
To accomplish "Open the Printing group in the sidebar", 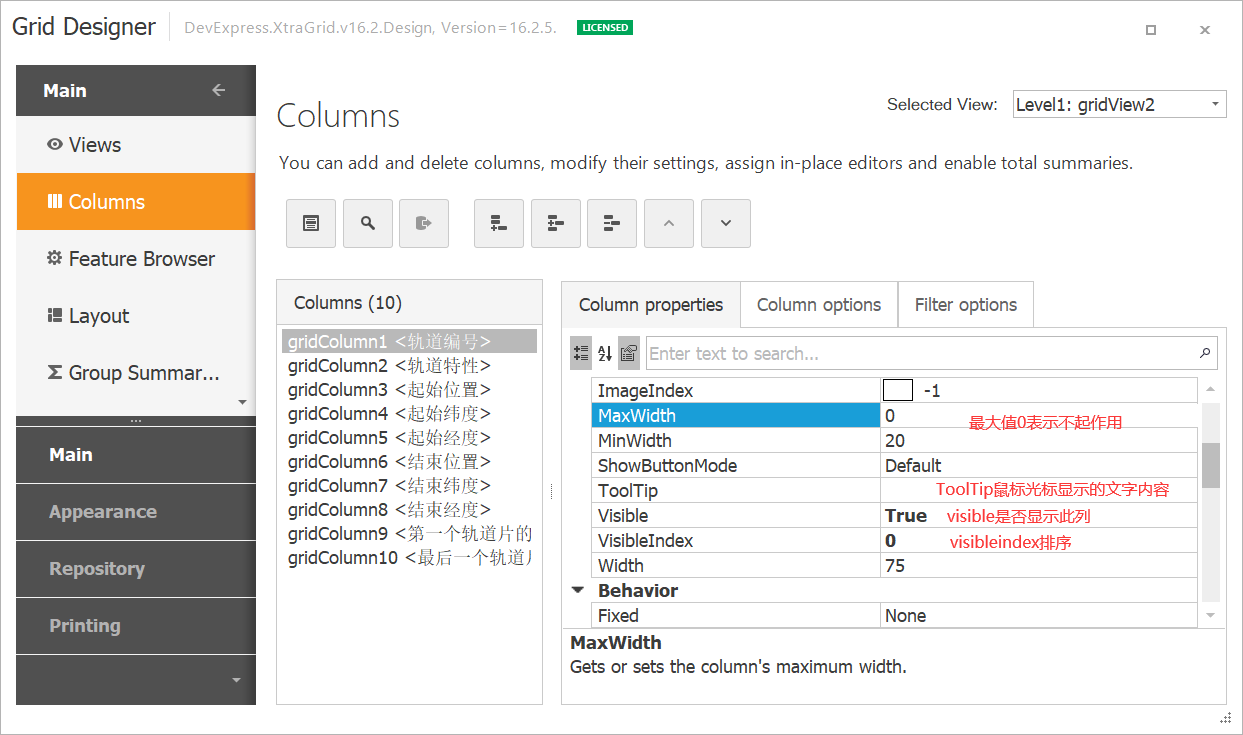I will point(136,626).
